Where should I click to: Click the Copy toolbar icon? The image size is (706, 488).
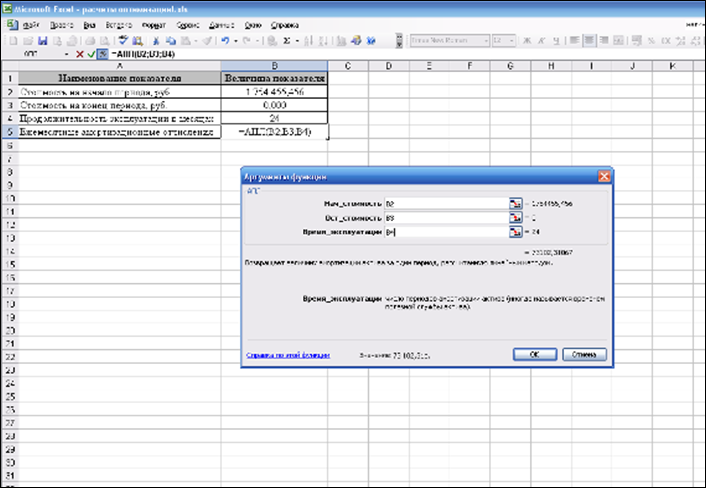coord(171,41)
